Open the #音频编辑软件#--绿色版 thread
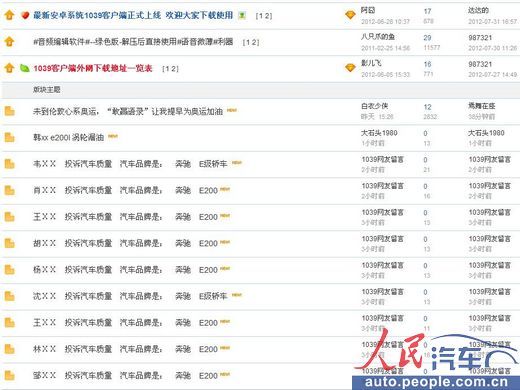The image size is (520, 390). (x=133, y=42)
